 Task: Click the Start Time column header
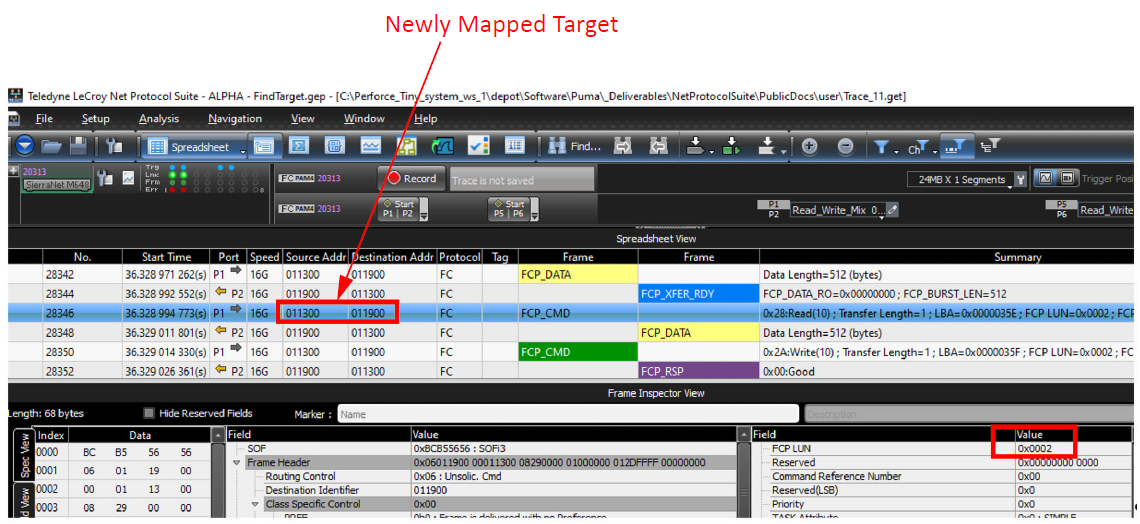(167, 257)
